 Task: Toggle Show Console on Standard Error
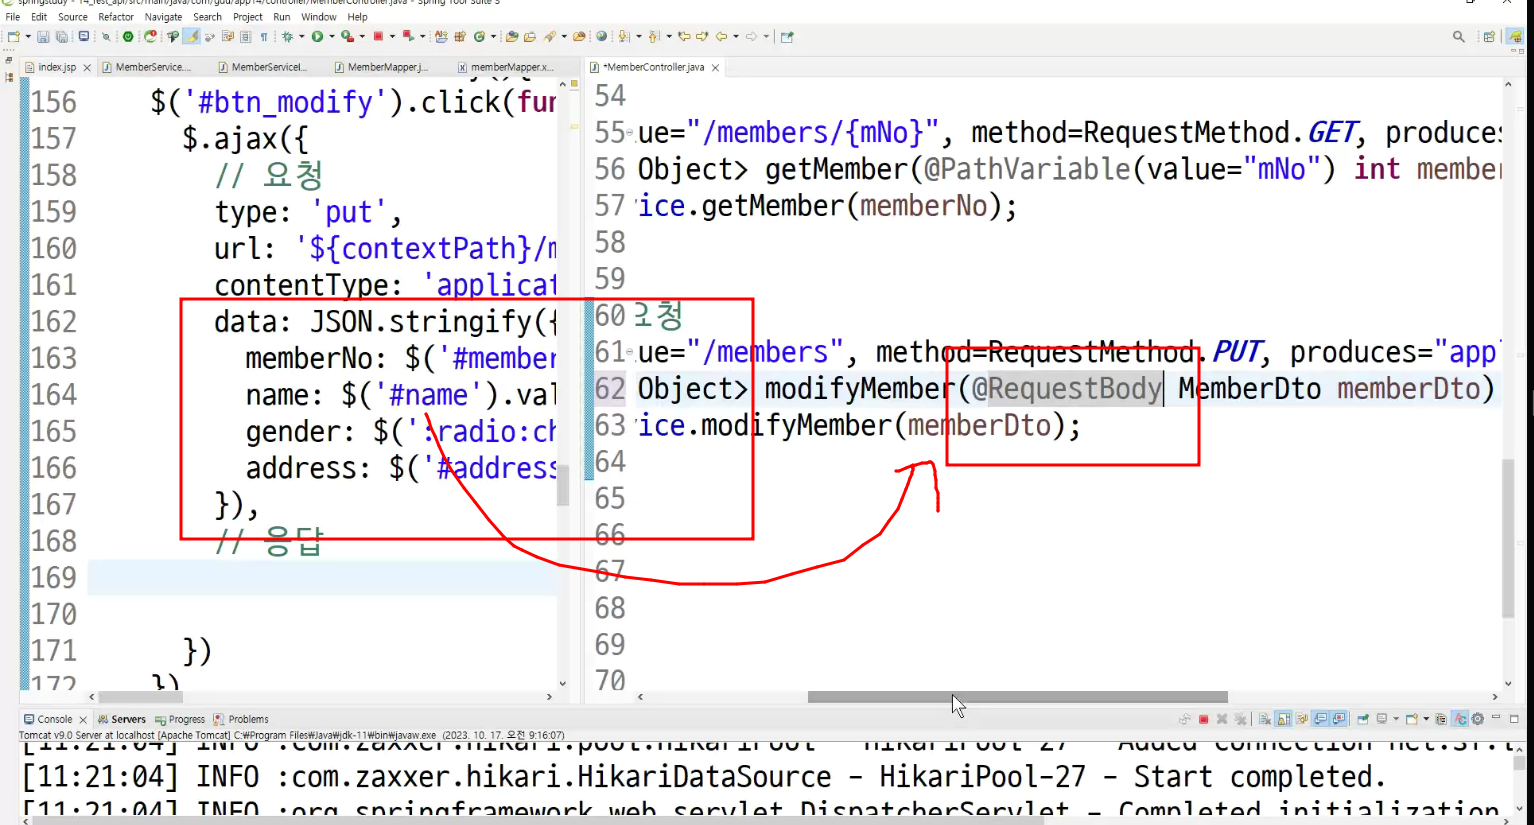pos(1339,719)
